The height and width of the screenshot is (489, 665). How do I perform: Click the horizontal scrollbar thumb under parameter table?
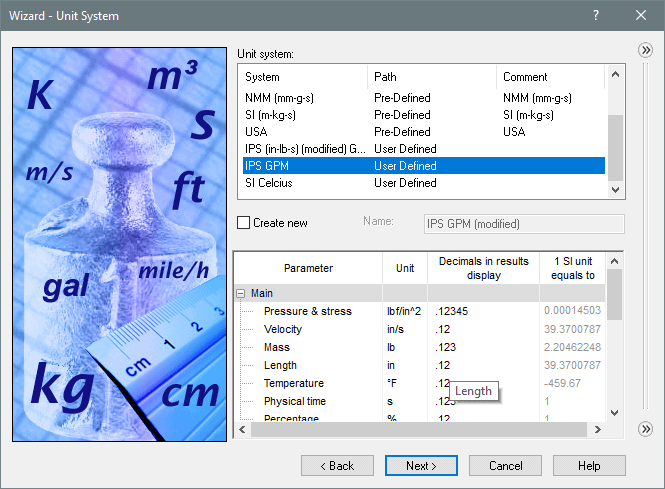[x=419, y=430]
